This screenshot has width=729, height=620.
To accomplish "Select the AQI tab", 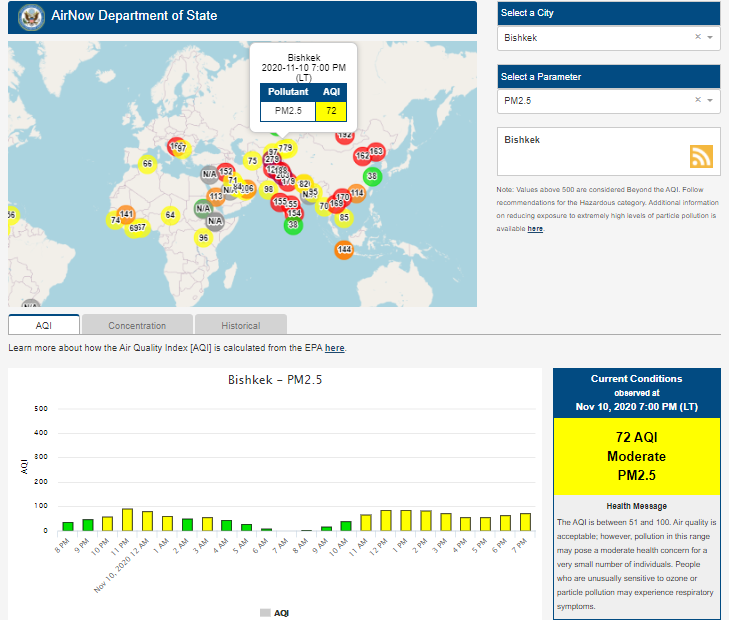I will 43,325.
